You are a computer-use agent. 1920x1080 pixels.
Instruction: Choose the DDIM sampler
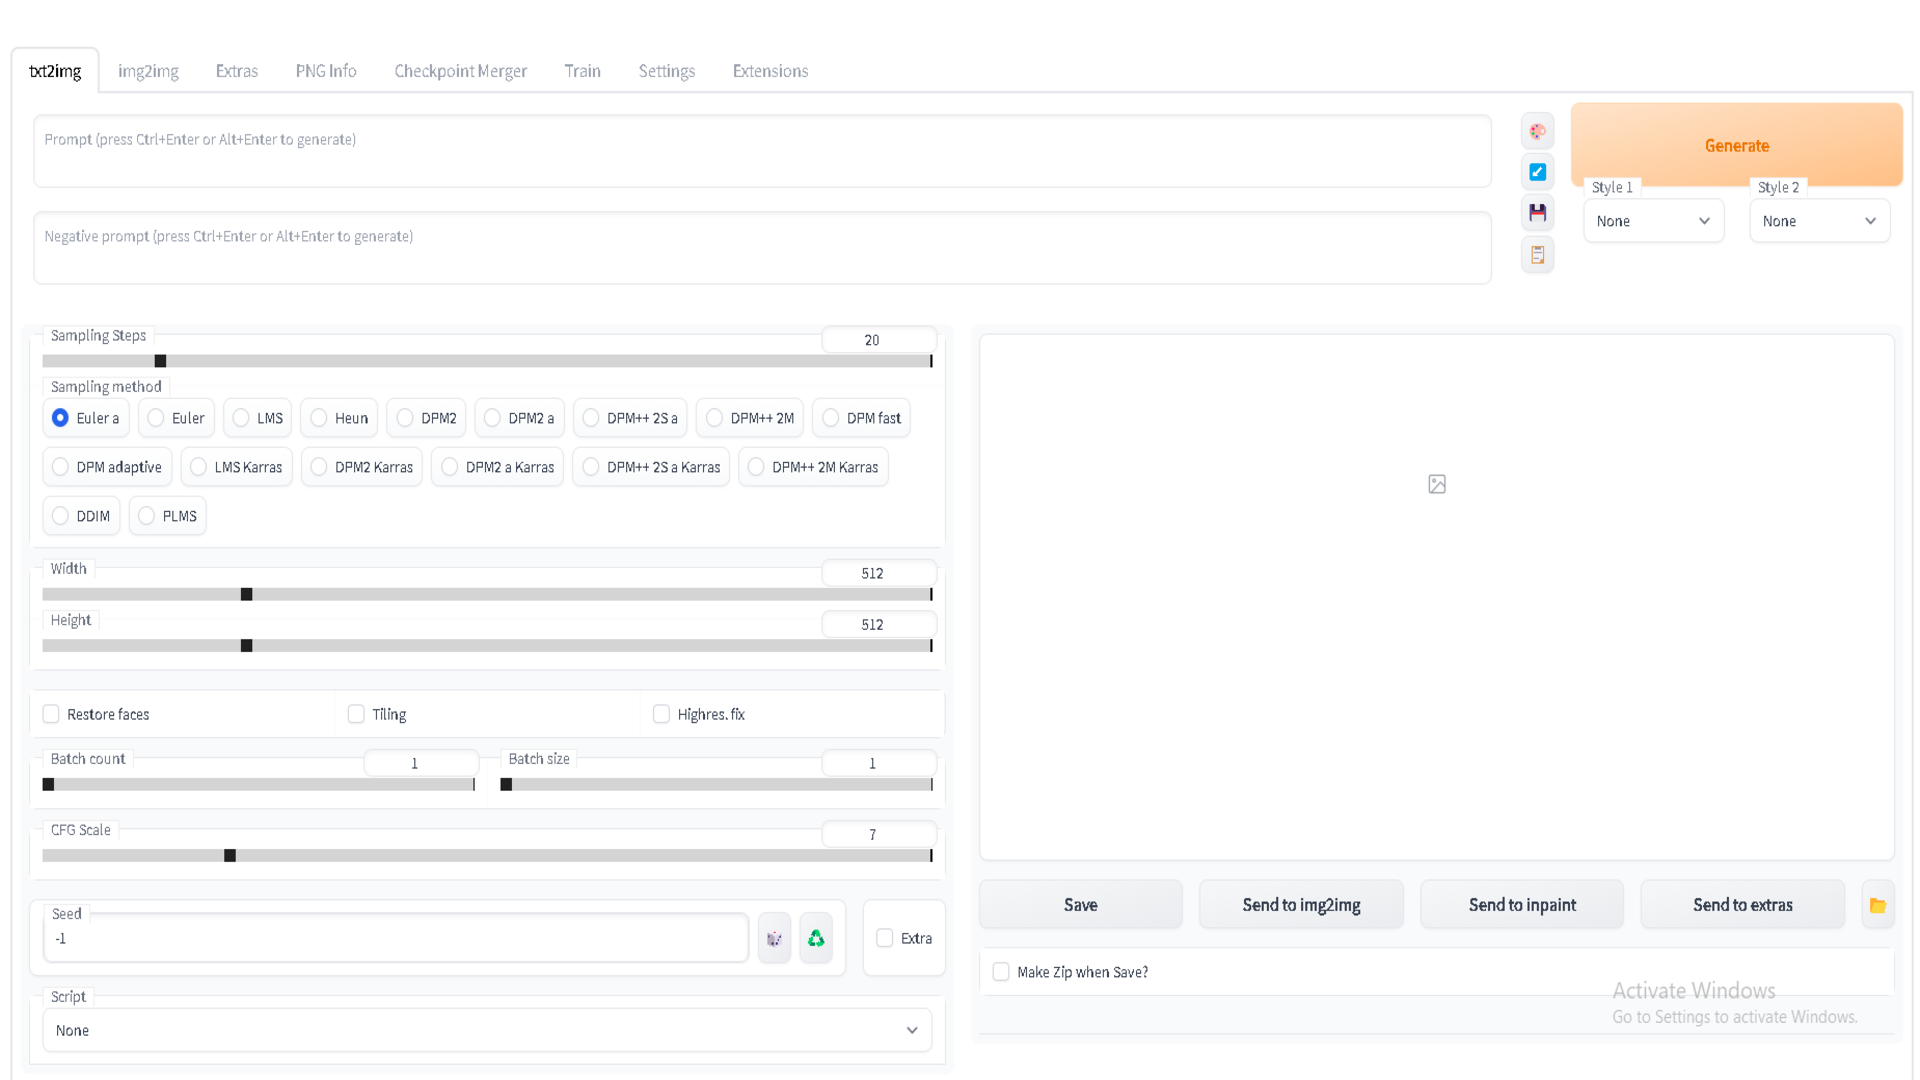(81, 516)
